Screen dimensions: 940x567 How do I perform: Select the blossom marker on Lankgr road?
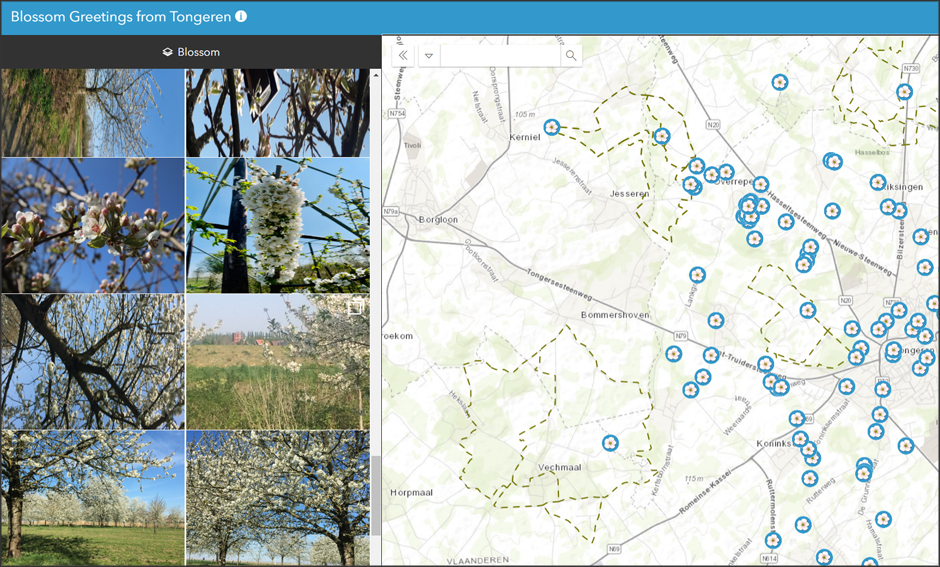click(697, 275)
